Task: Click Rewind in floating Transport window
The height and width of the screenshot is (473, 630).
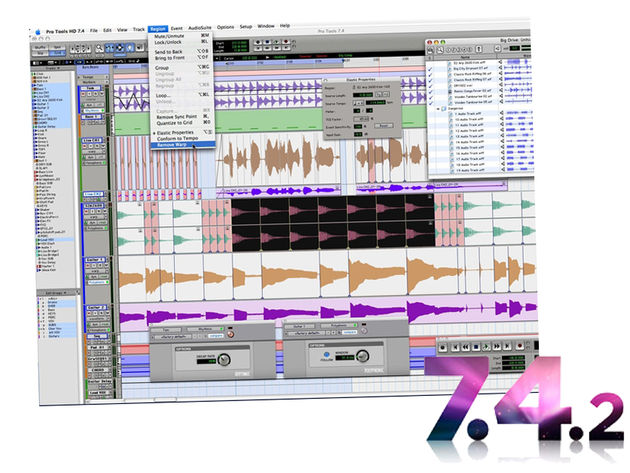Action: pos(465,347)
